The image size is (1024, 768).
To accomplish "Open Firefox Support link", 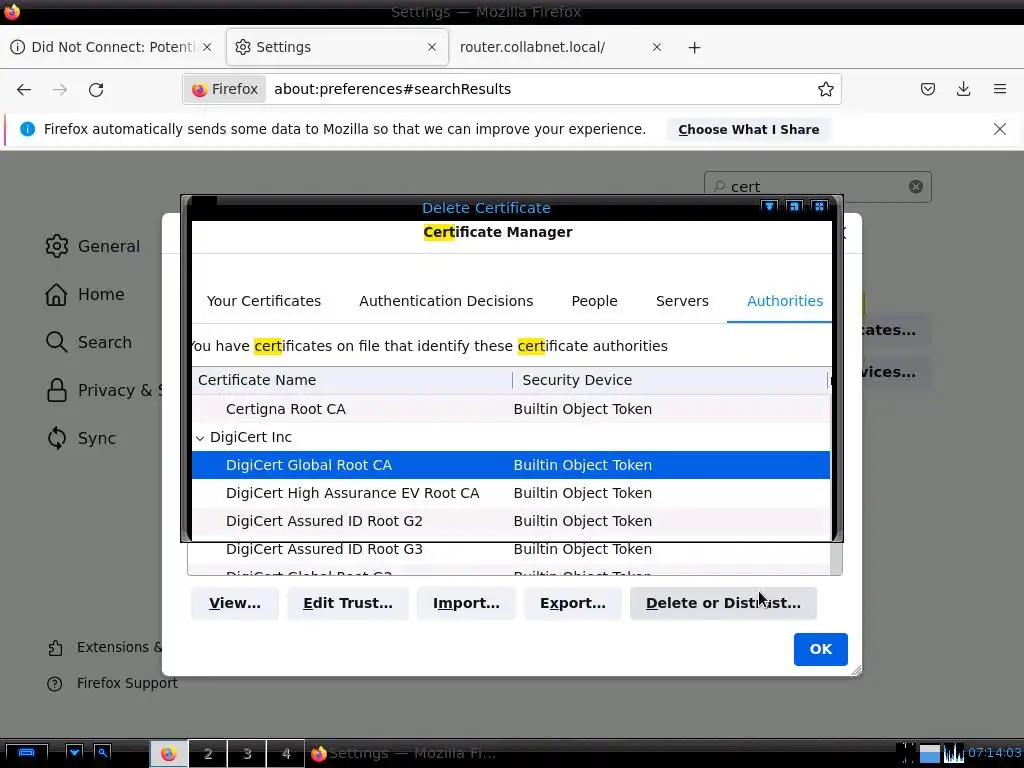I will coord(112,683).
